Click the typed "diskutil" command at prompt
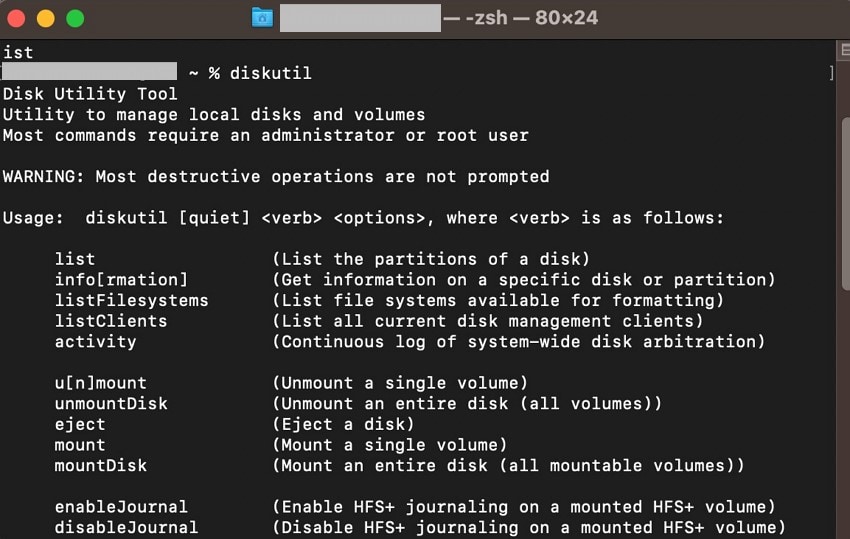The width and height of the screenshot is (850, 539). coord(271,73)
